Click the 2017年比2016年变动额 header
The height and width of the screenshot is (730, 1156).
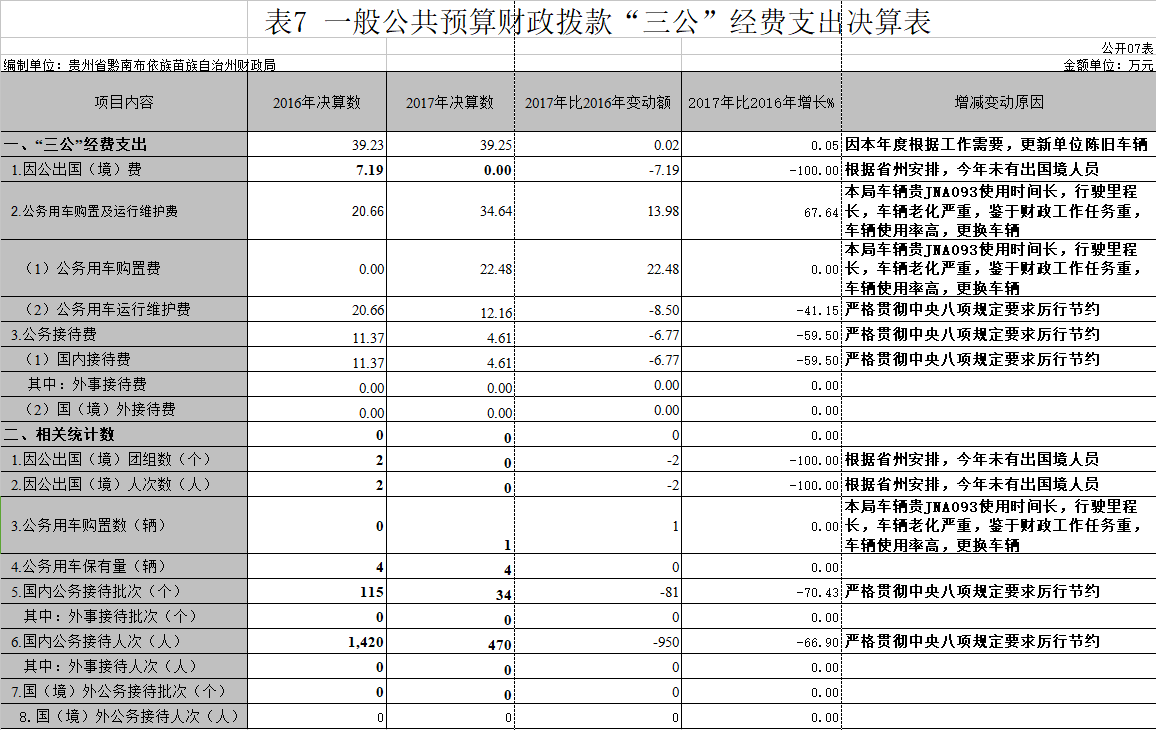pos(598,102)
